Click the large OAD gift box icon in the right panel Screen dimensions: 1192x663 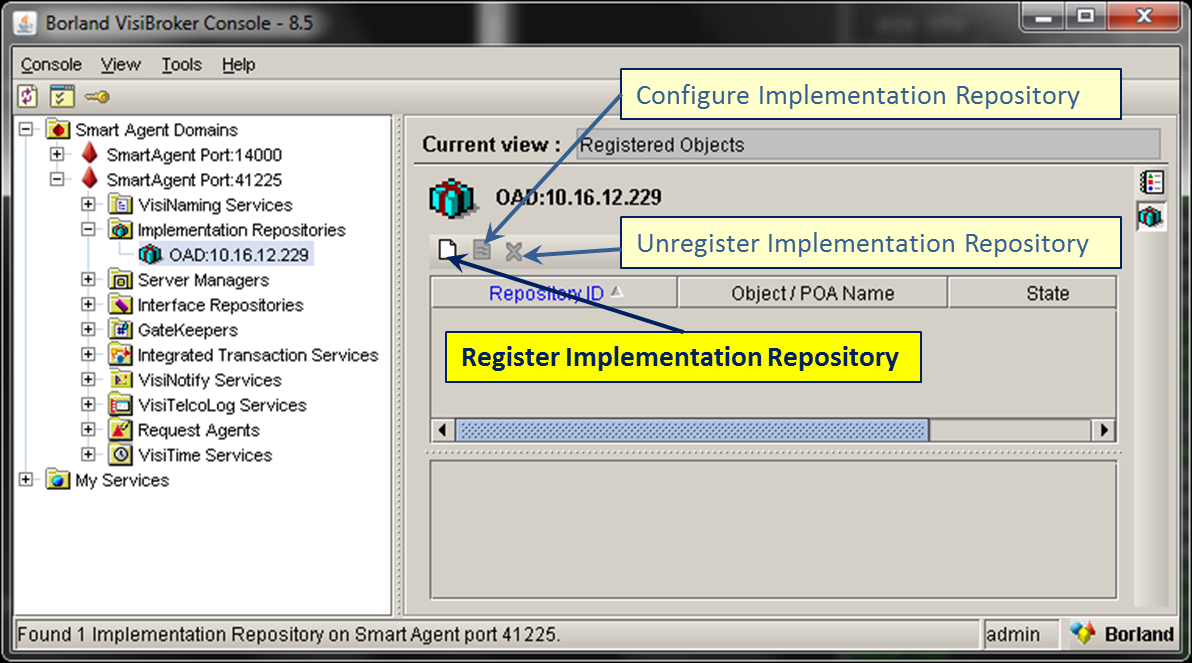pos(452,198)
